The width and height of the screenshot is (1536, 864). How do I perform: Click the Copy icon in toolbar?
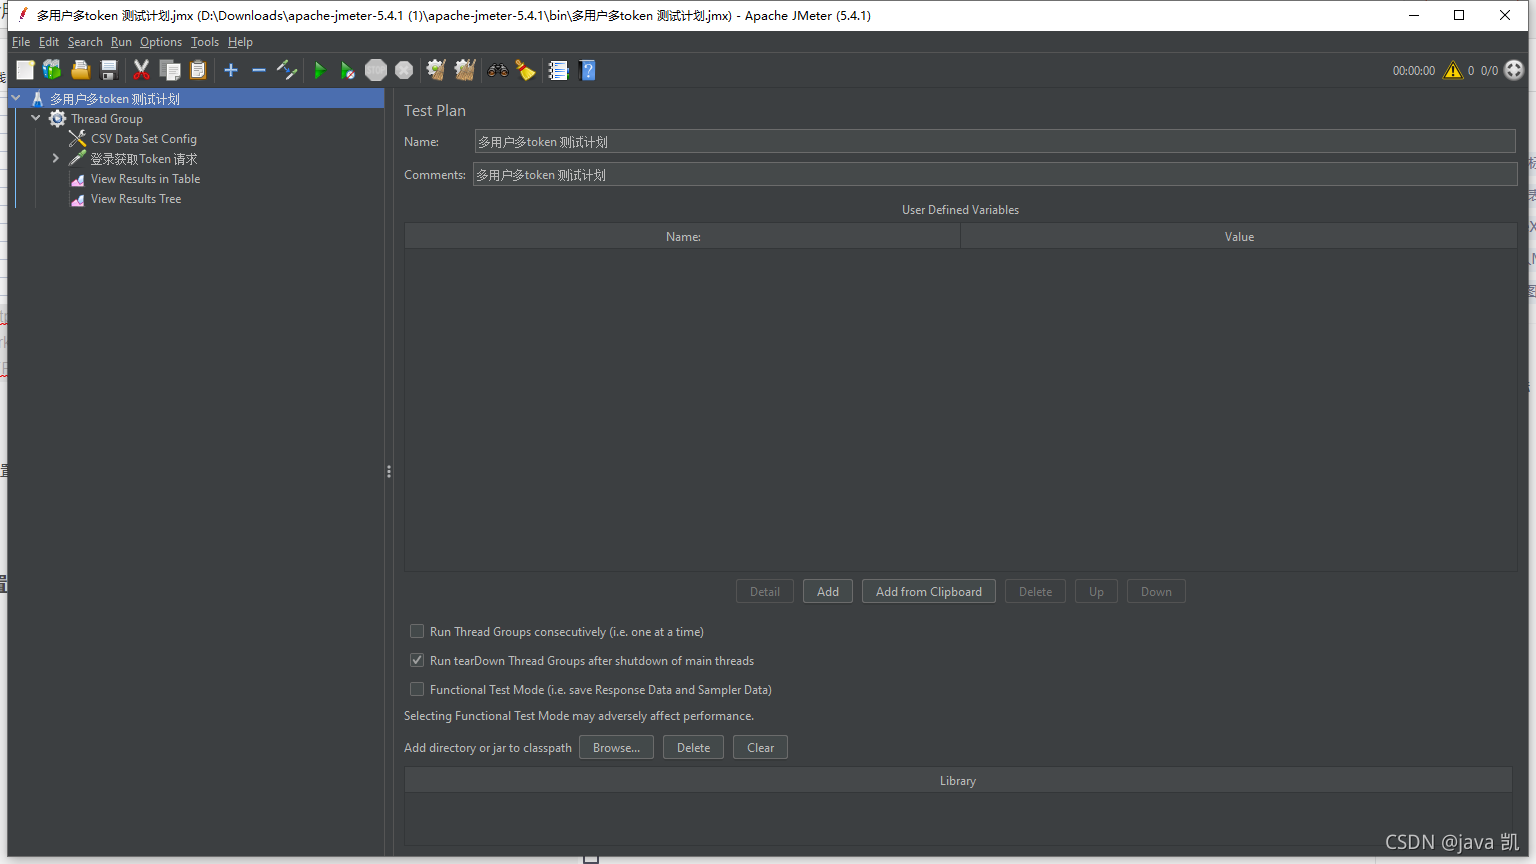170,70
